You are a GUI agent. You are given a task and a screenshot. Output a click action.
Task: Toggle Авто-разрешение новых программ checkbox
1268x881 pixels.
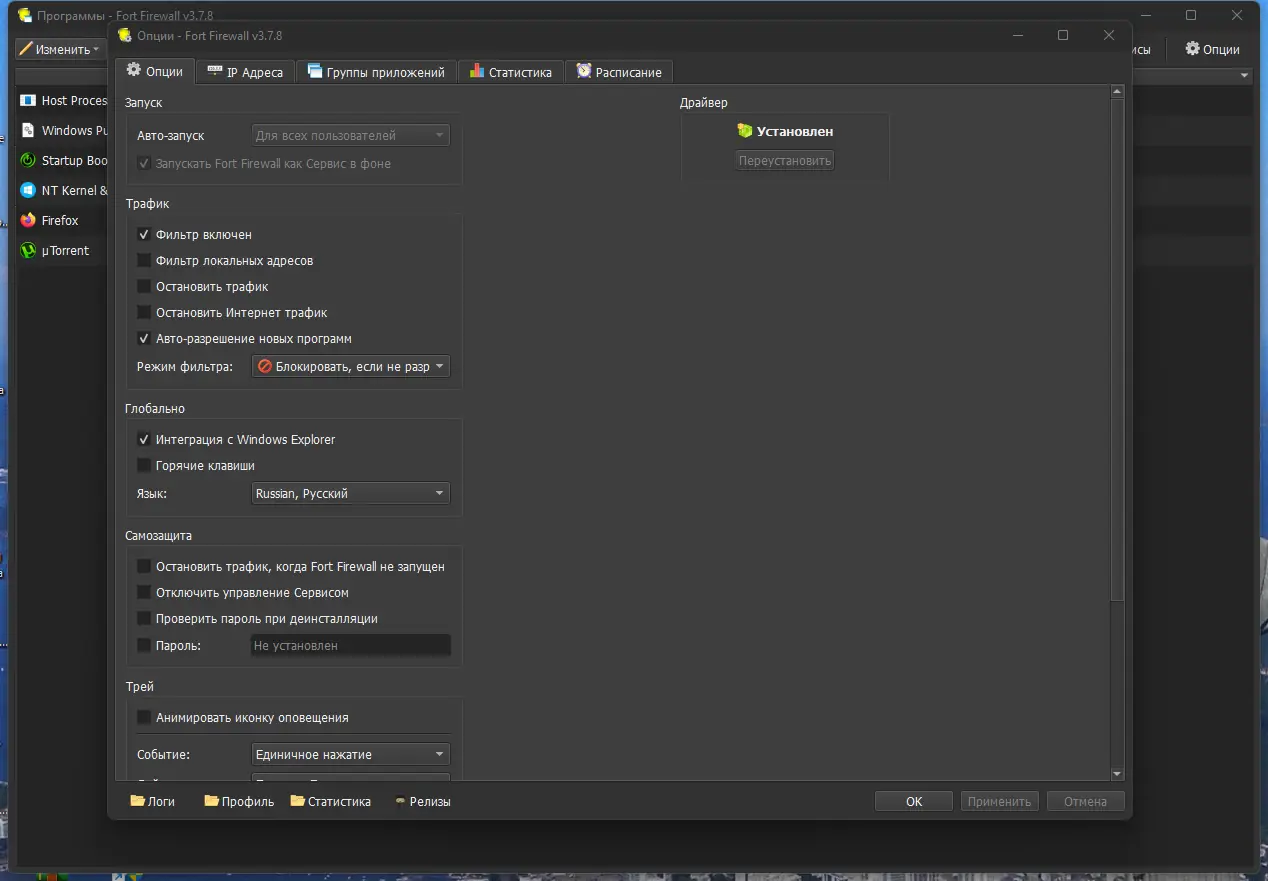point(144,338)
